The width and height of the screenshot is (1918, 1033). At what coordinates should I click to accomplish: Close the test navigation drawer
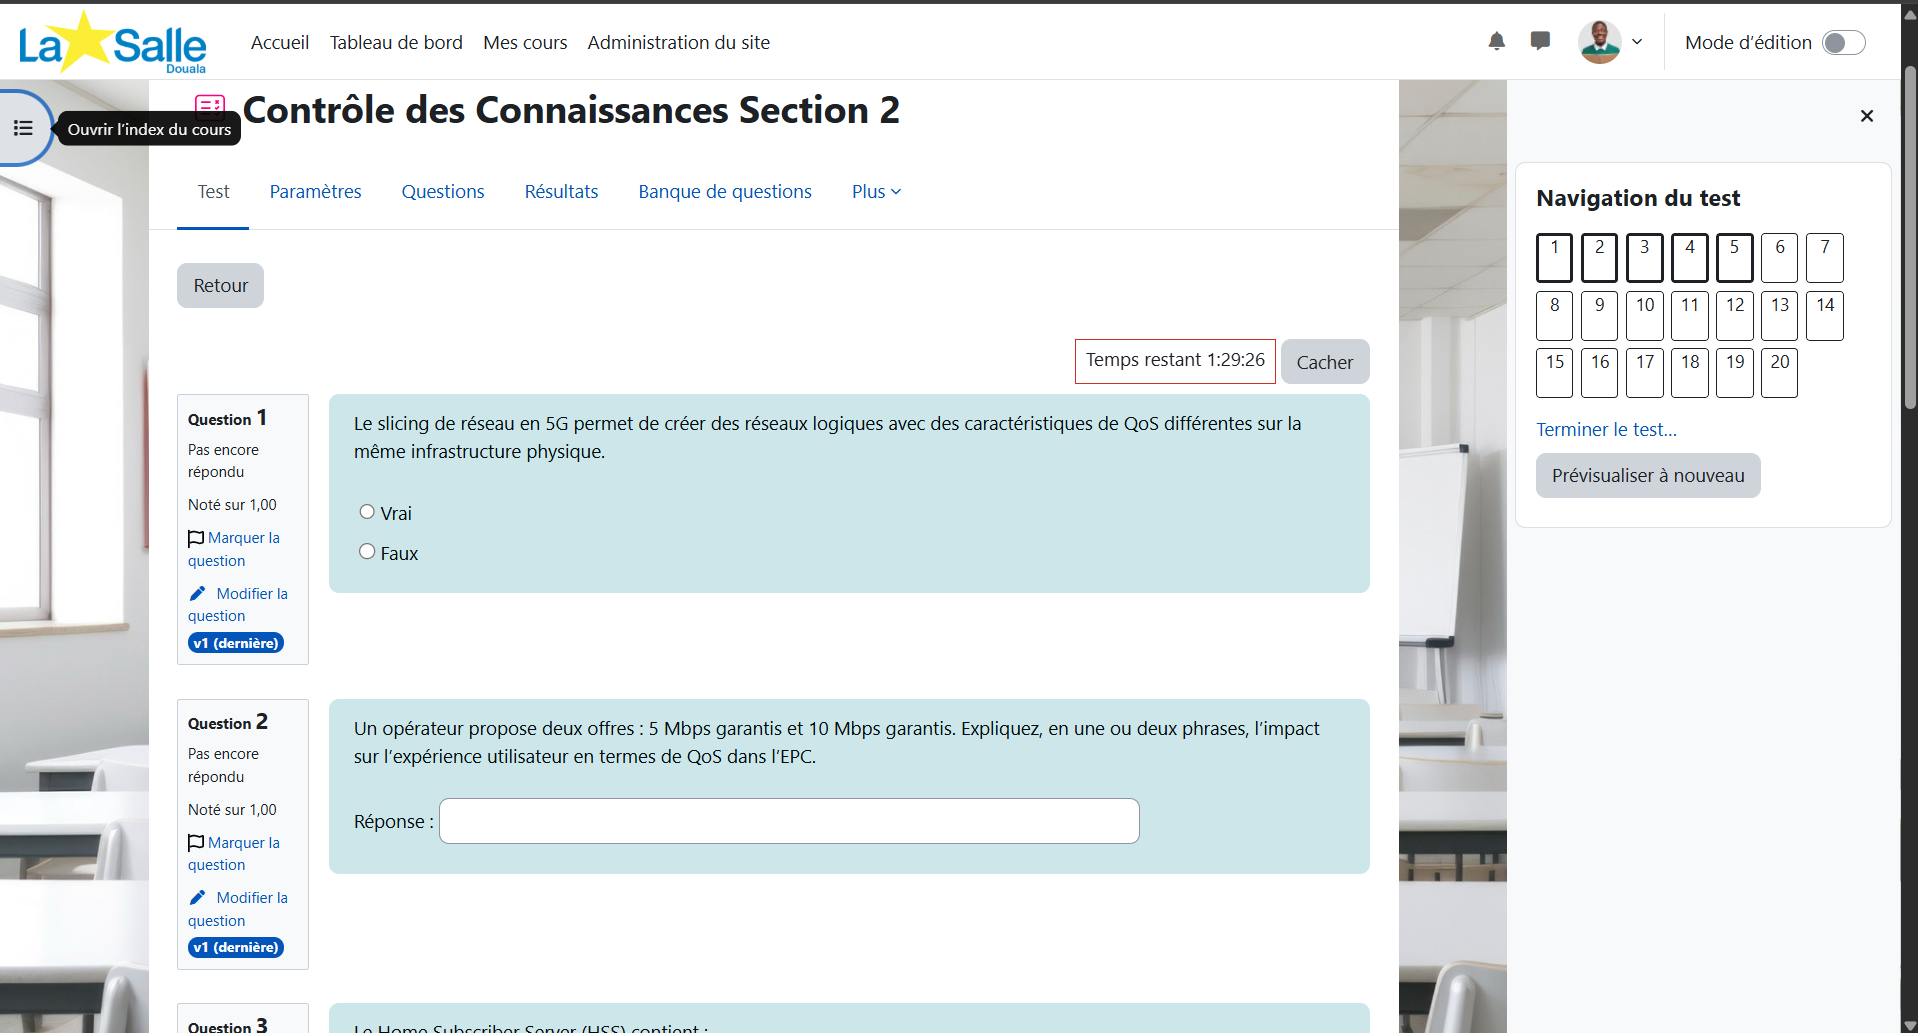1866,116
